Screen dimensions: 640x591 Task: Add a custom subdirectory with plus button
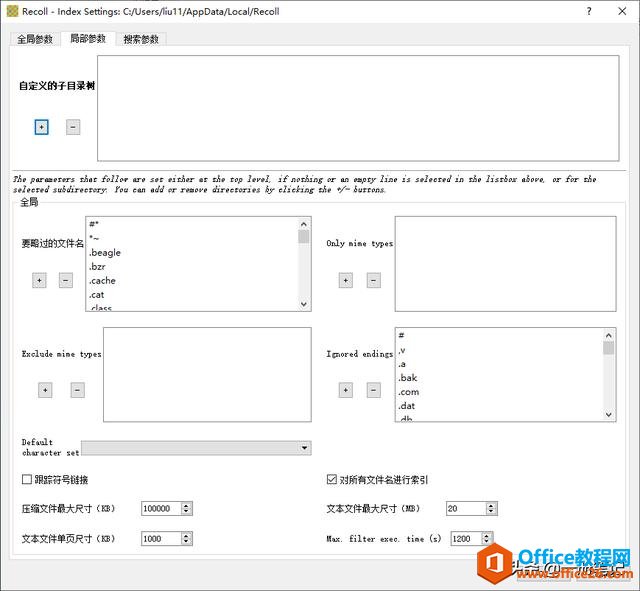[x=41, y=127]
